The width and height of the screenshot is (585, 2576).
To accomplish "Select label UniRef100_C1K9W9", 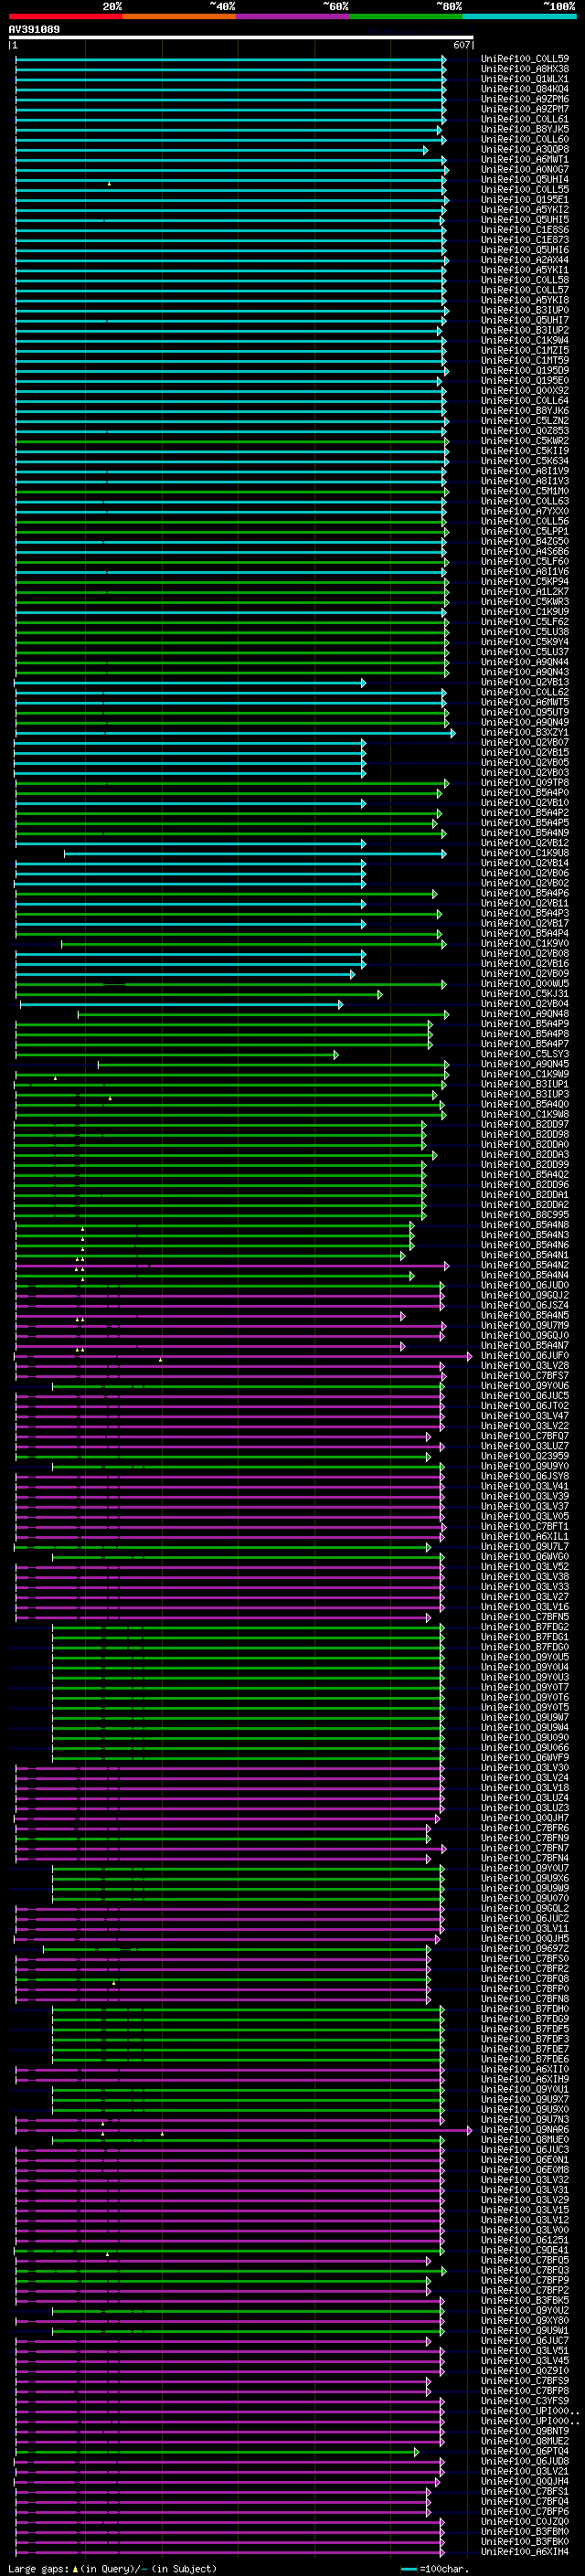I will [525, 1075].
